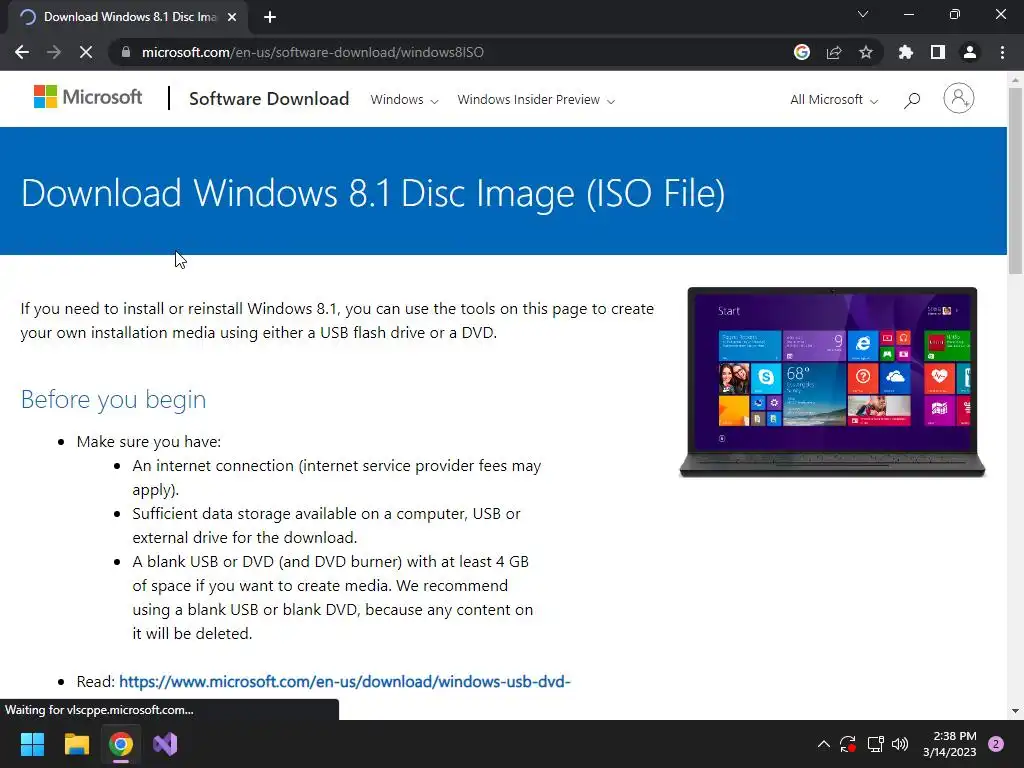Open the site search magnifier
1024x768 pixels.
(912, 100)
